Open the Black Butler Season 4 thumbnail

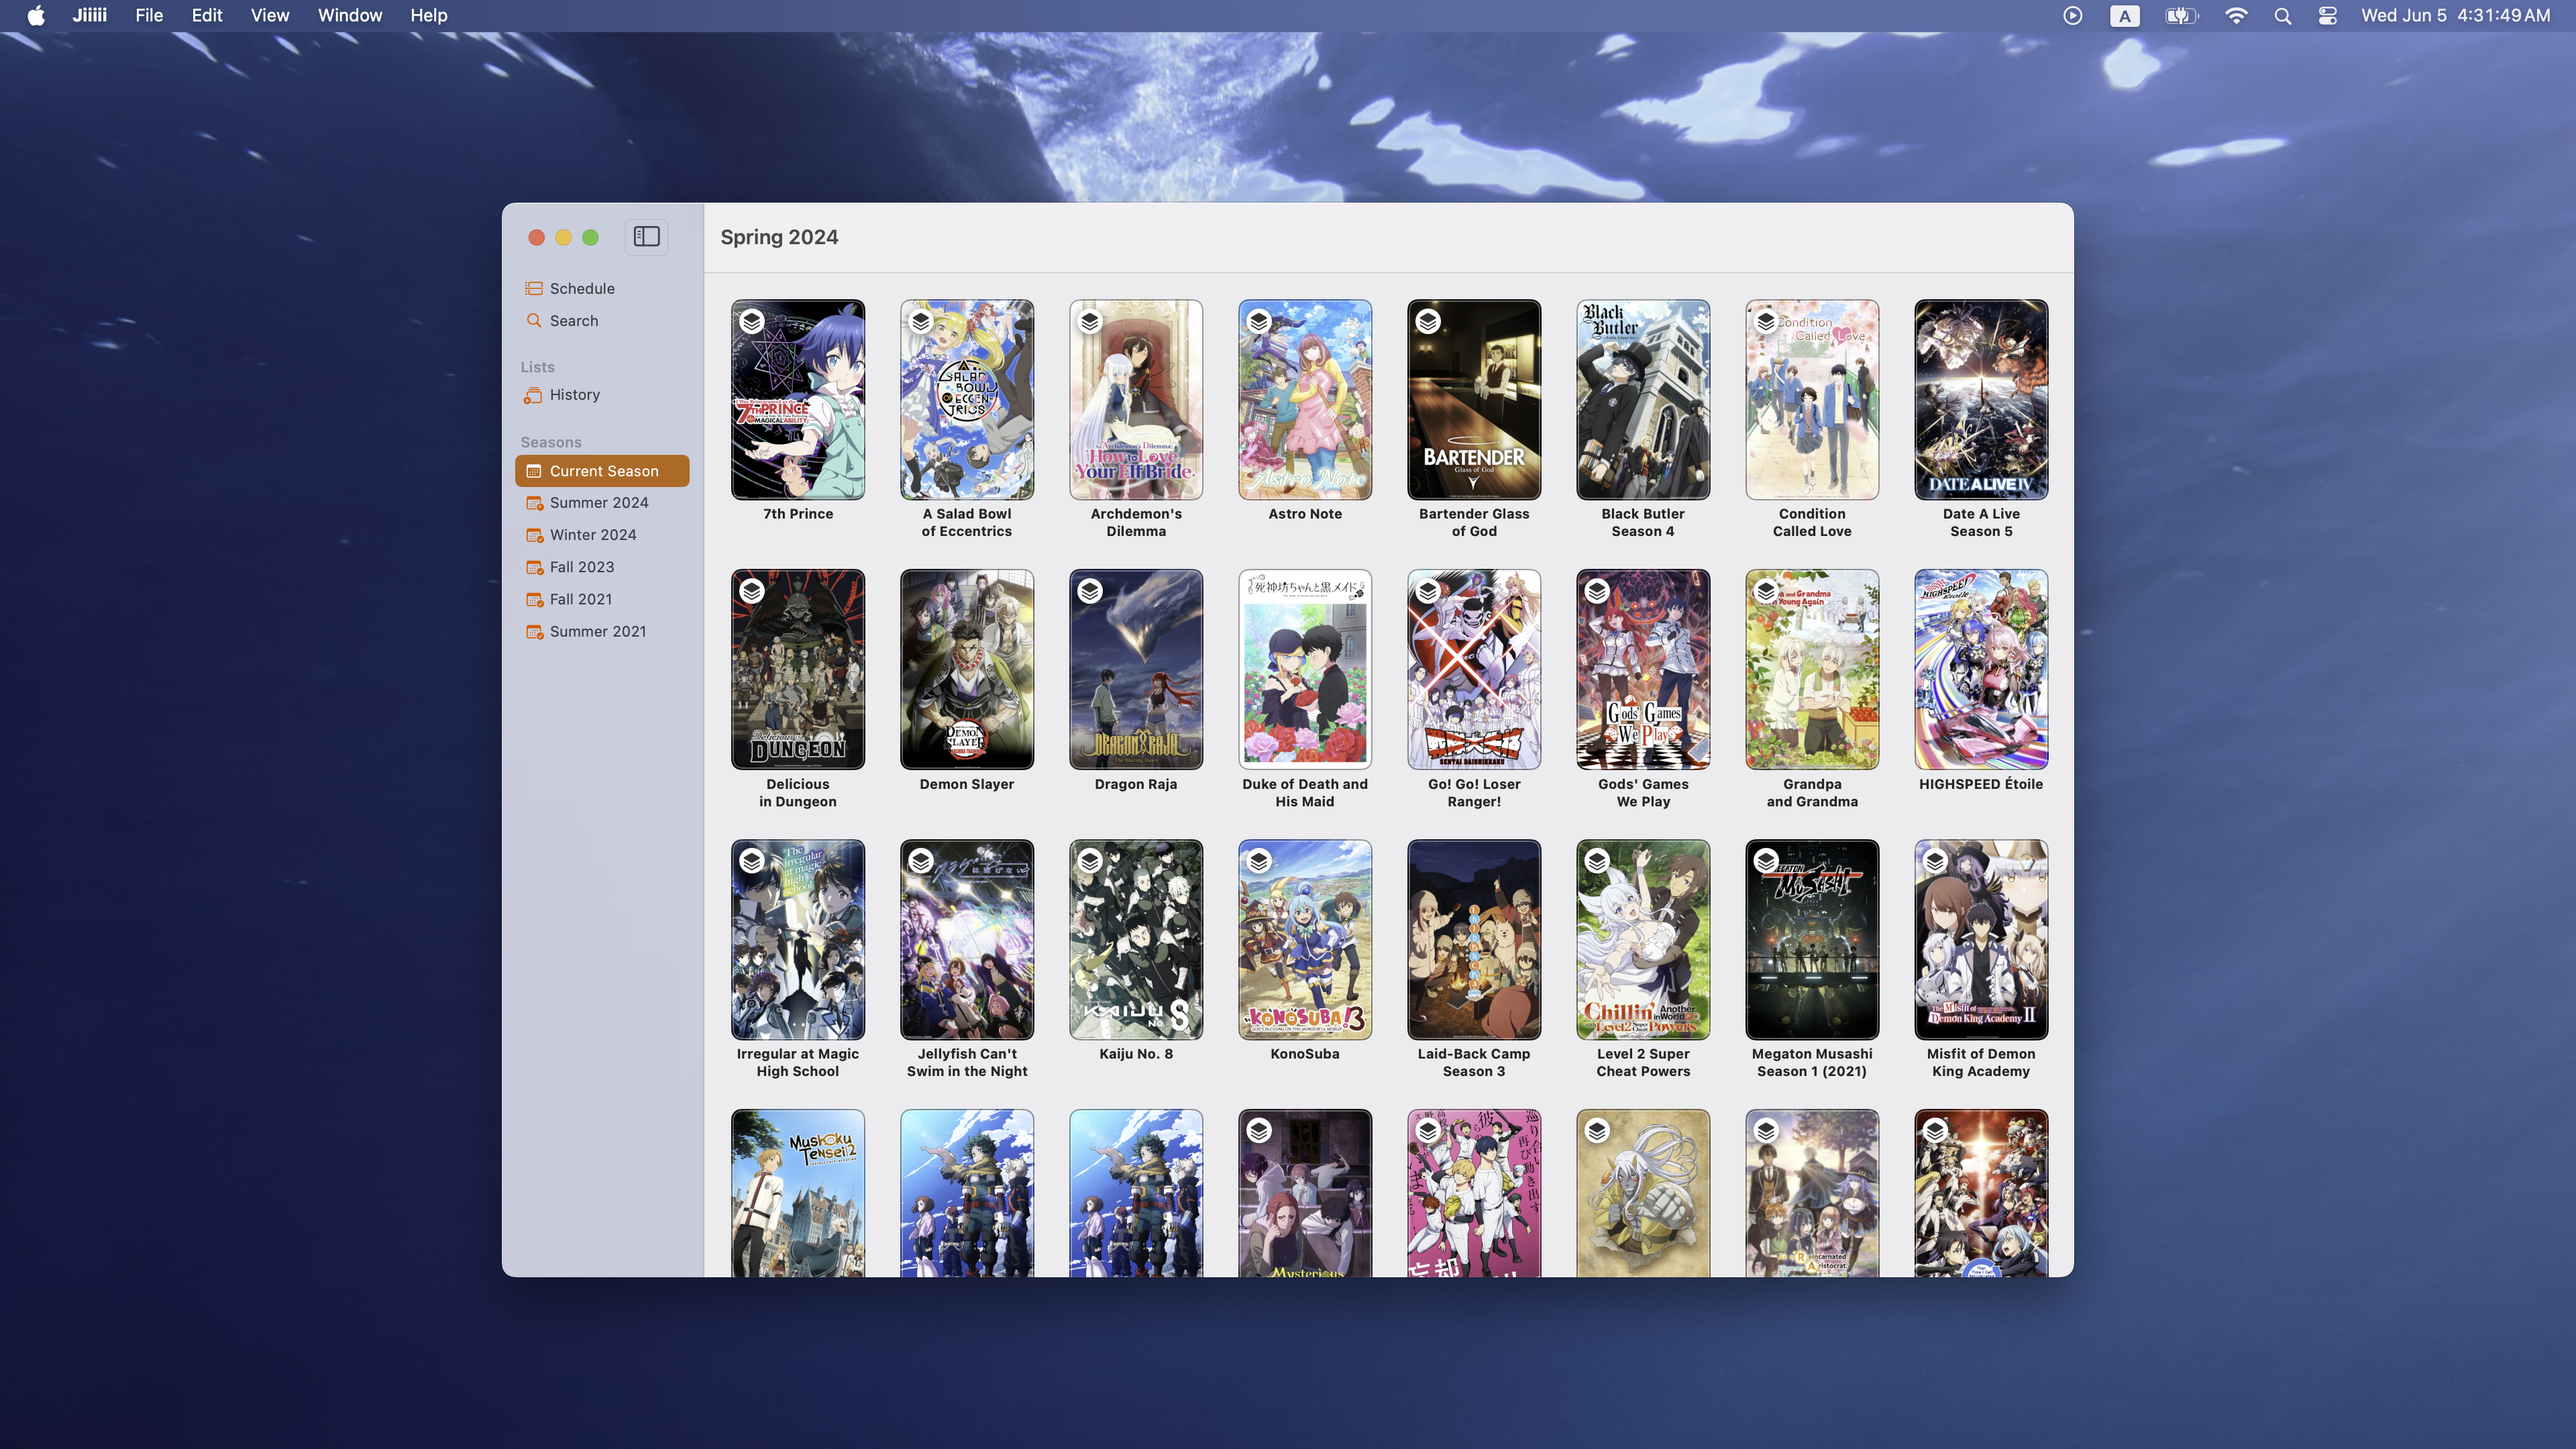tap(1642, 399)
